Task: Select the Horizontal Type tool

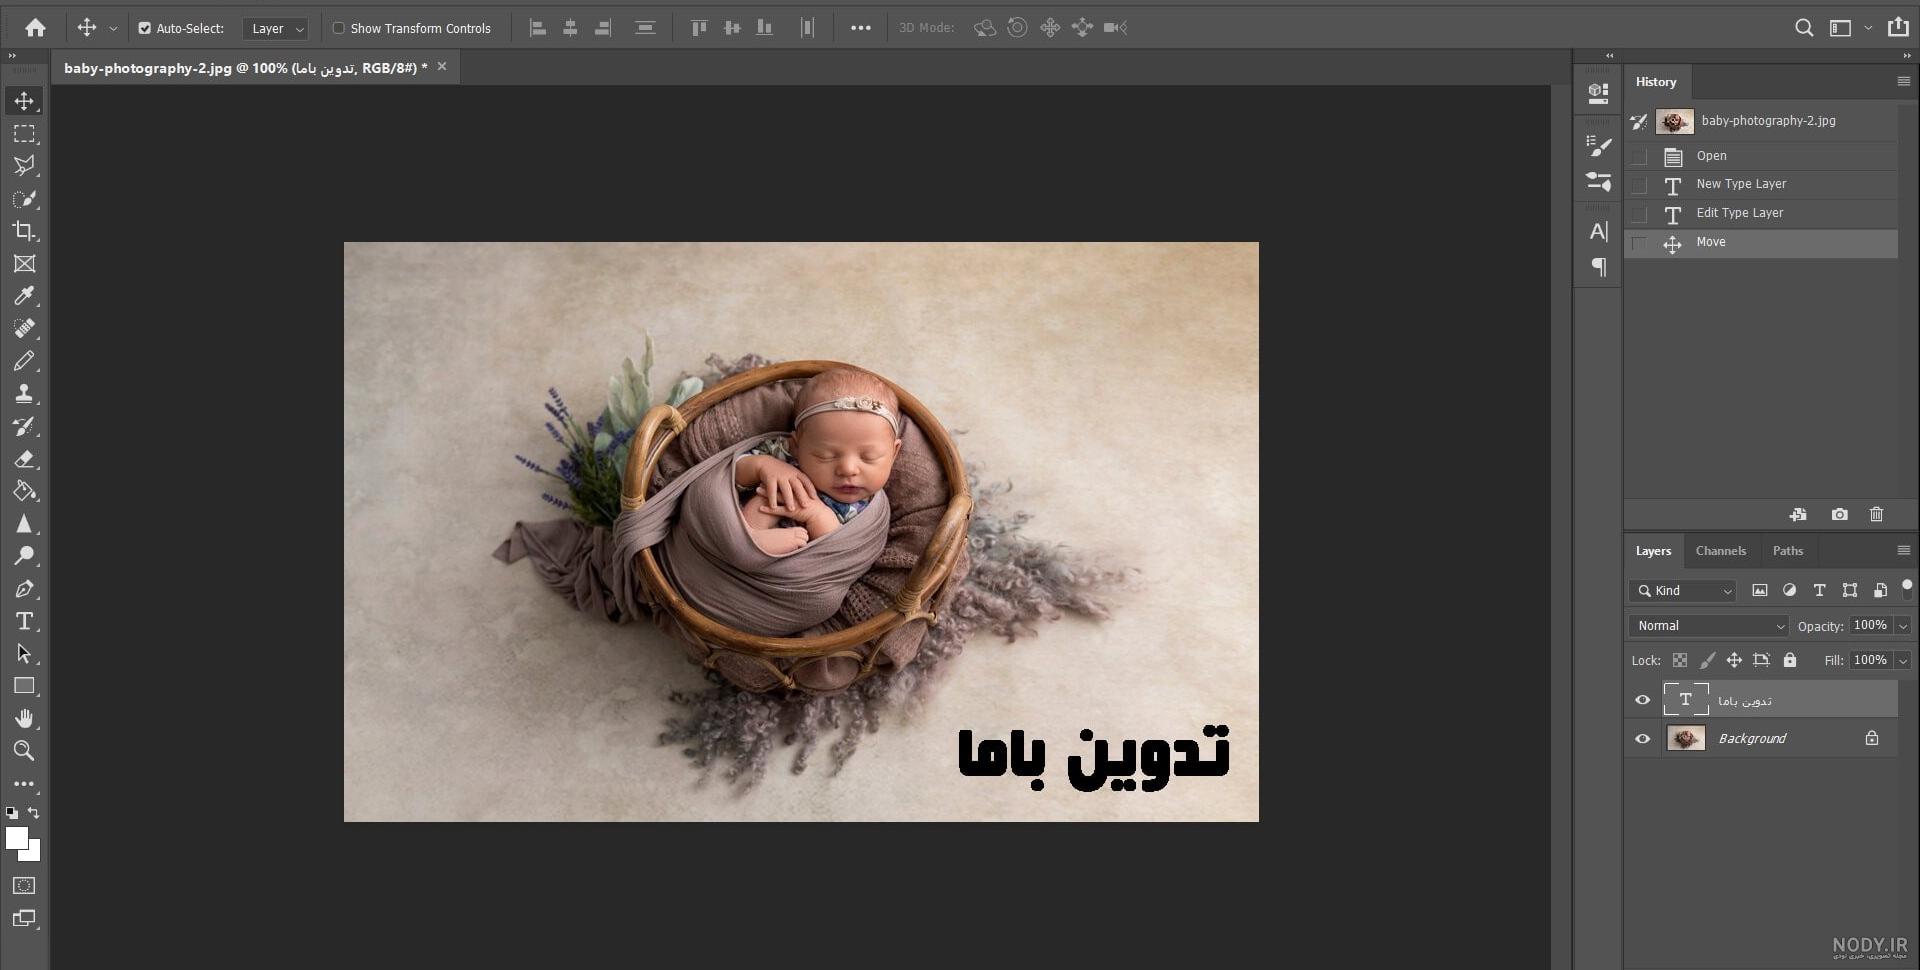Action: (24, 621)
